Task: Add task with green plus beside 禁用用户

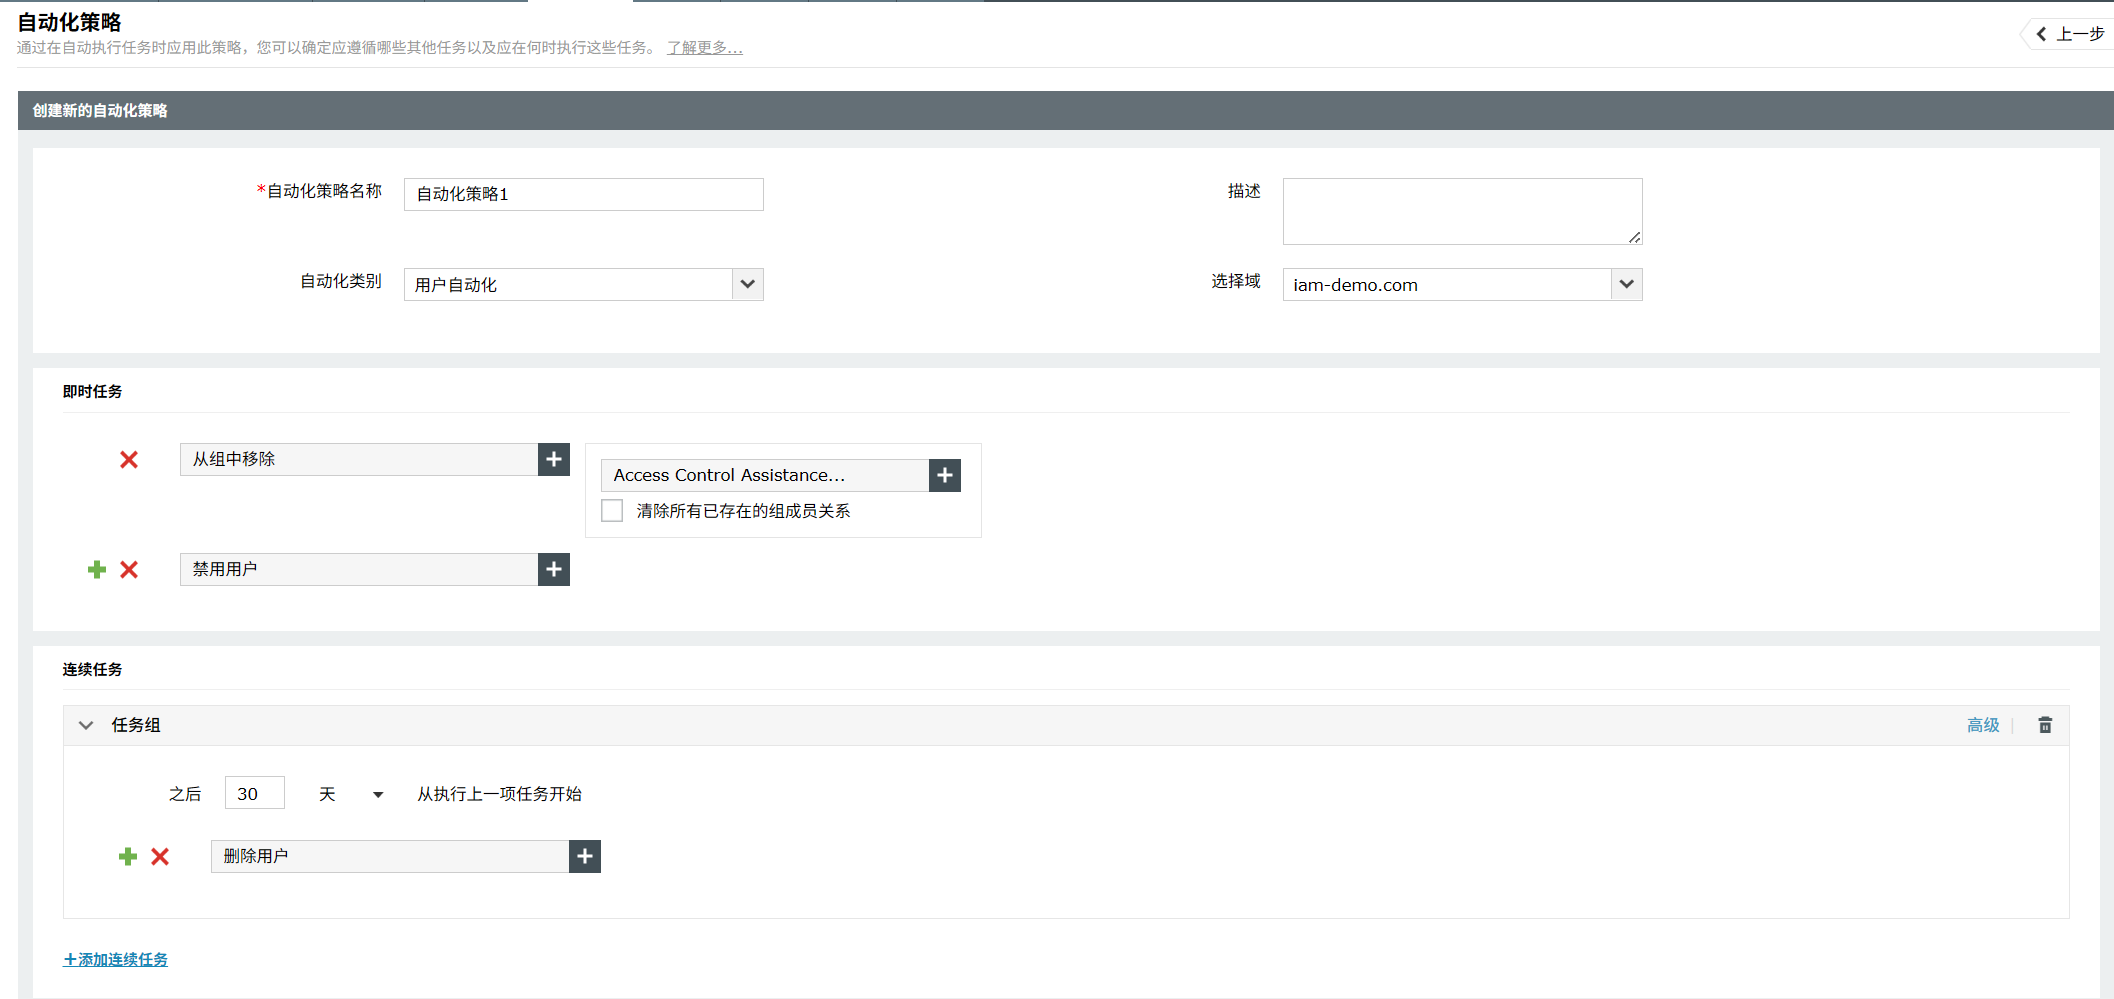Action: pos(97,570)
